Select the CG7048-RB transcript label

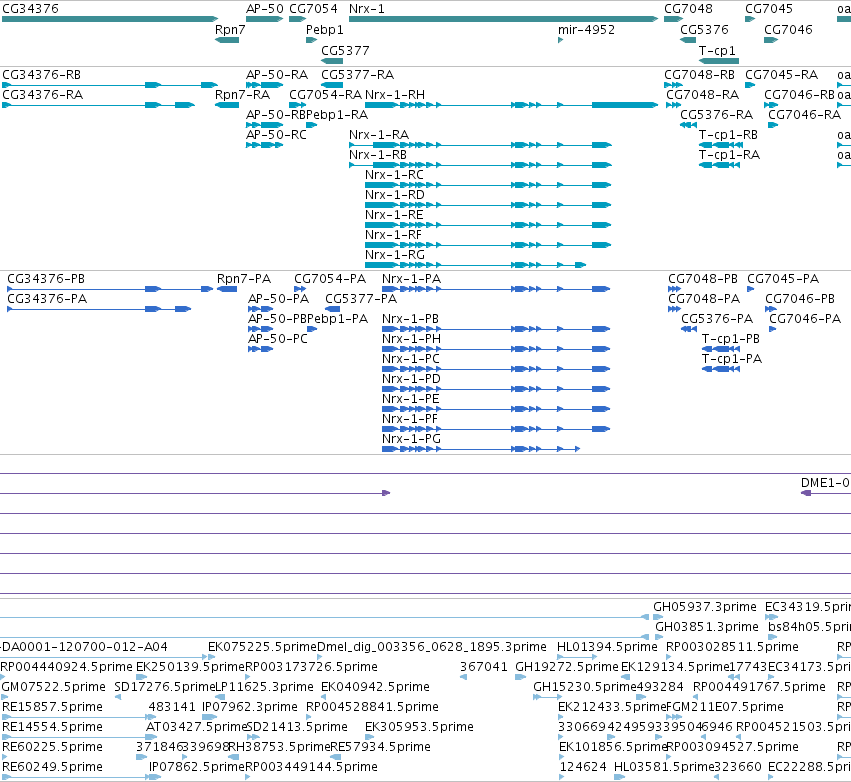700,74
